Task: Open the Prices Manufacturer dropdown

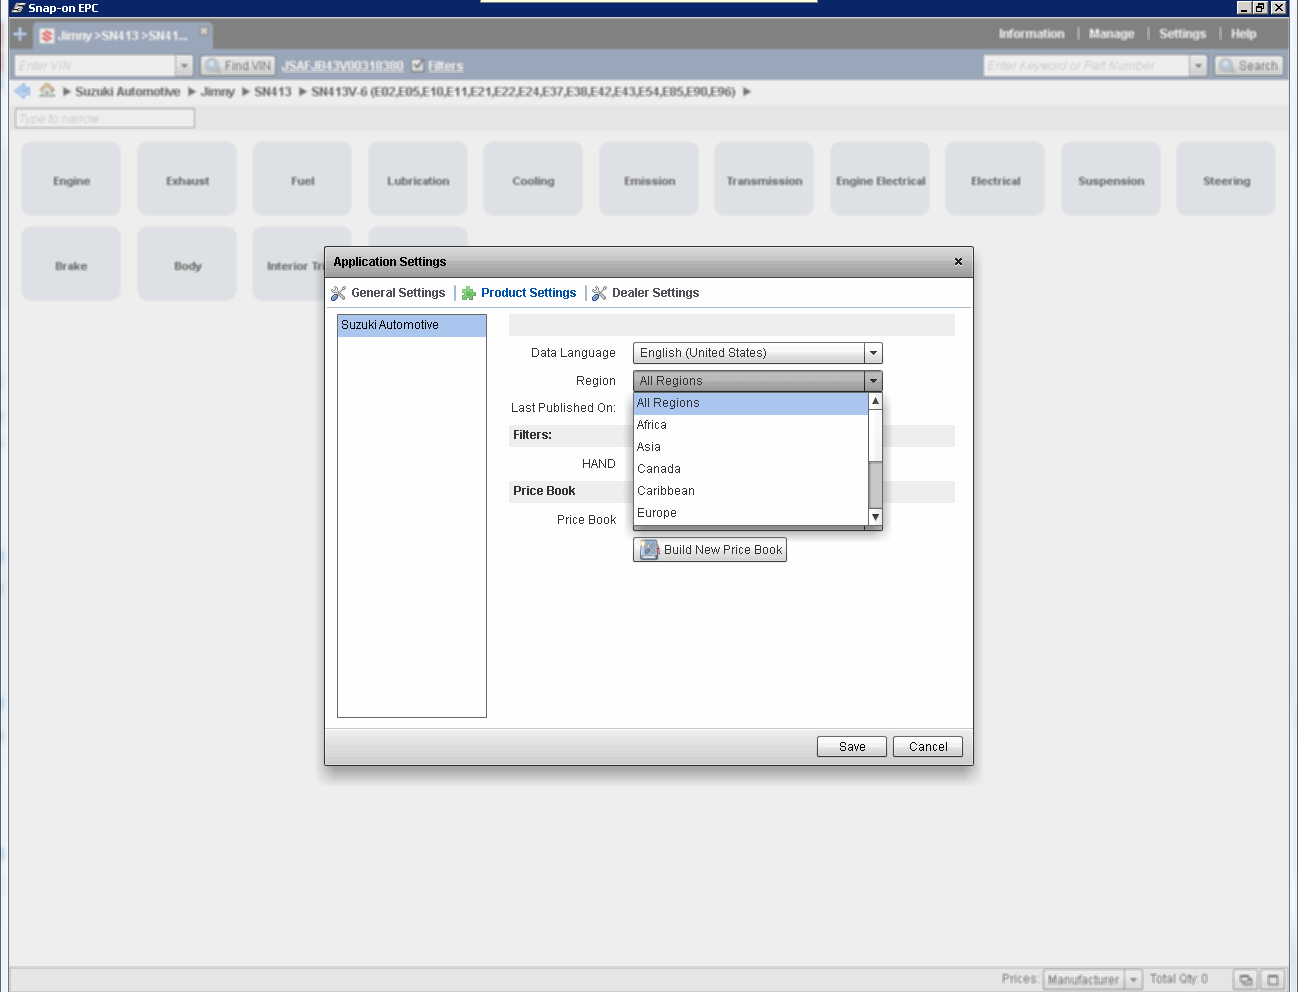Action: [1093, 980]
